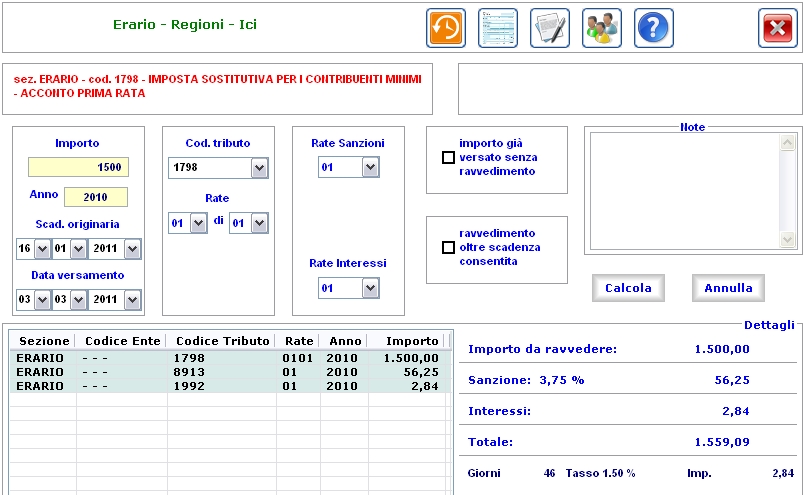Image resolution: width=805 pixels, height=495 pixels.
Task: Click inside the Note text area
Action: (x=684, y=191)
